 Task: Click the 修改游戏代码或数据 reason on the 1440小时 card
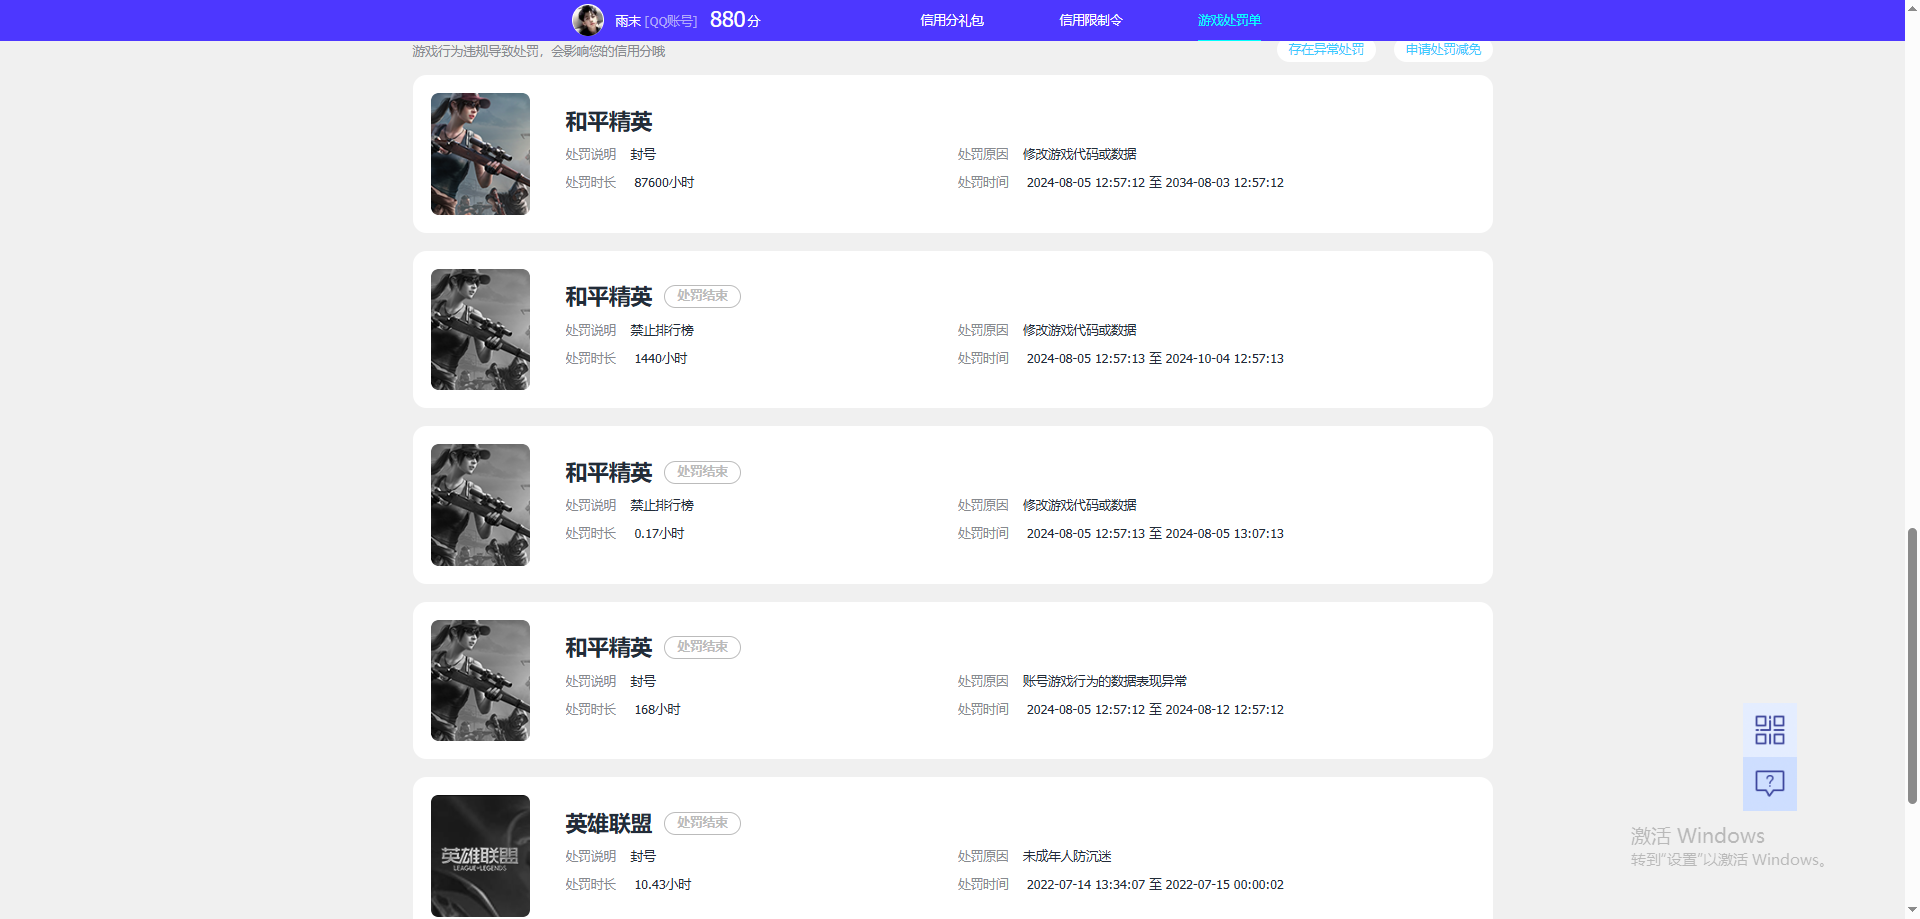[x=1079, y=331]
